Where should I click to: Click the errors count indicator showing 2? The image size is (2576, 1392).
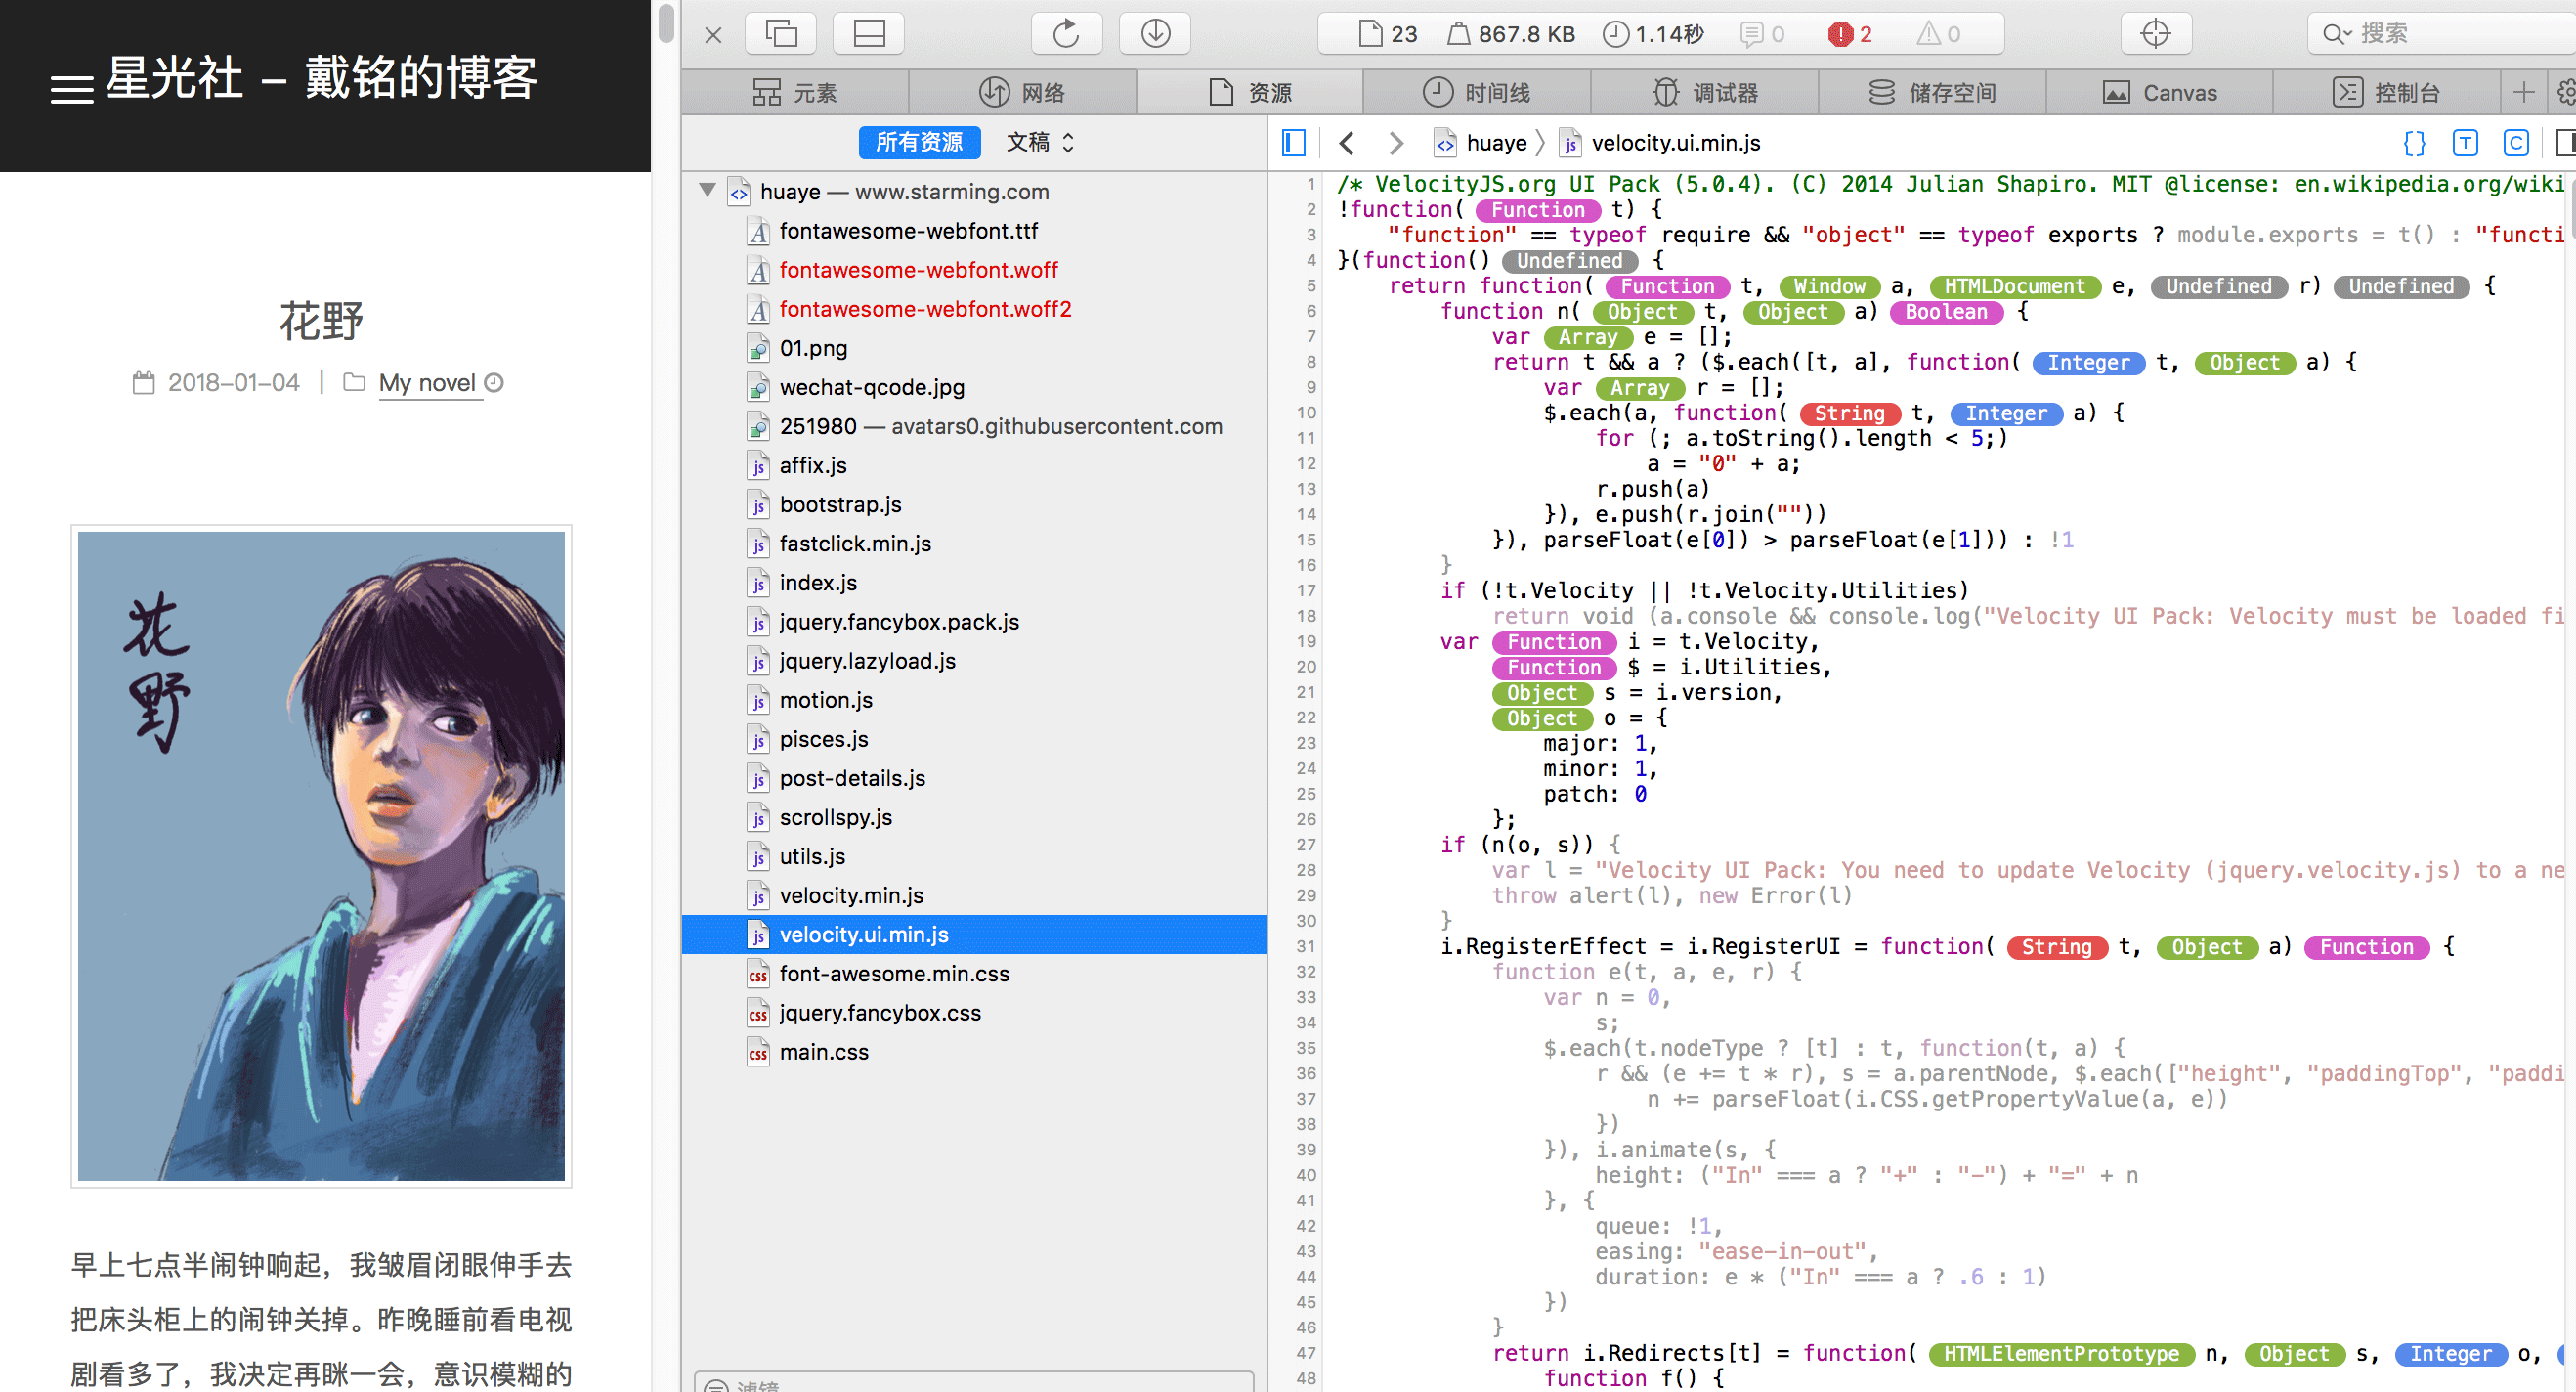pos(1850,35)
